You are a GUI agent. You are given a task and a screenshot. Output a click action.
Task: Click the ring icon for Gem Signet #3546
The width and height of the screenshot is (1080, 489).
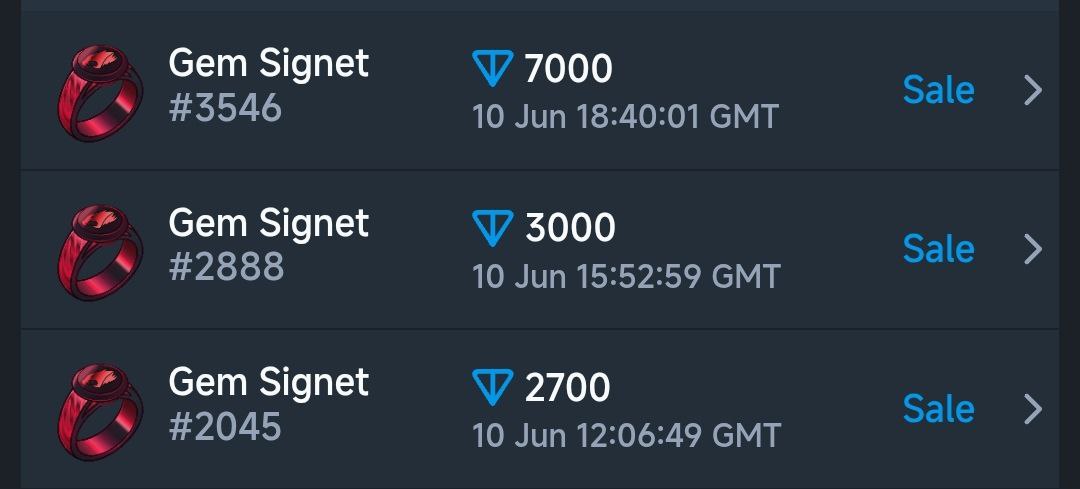(x=101, y=93)
